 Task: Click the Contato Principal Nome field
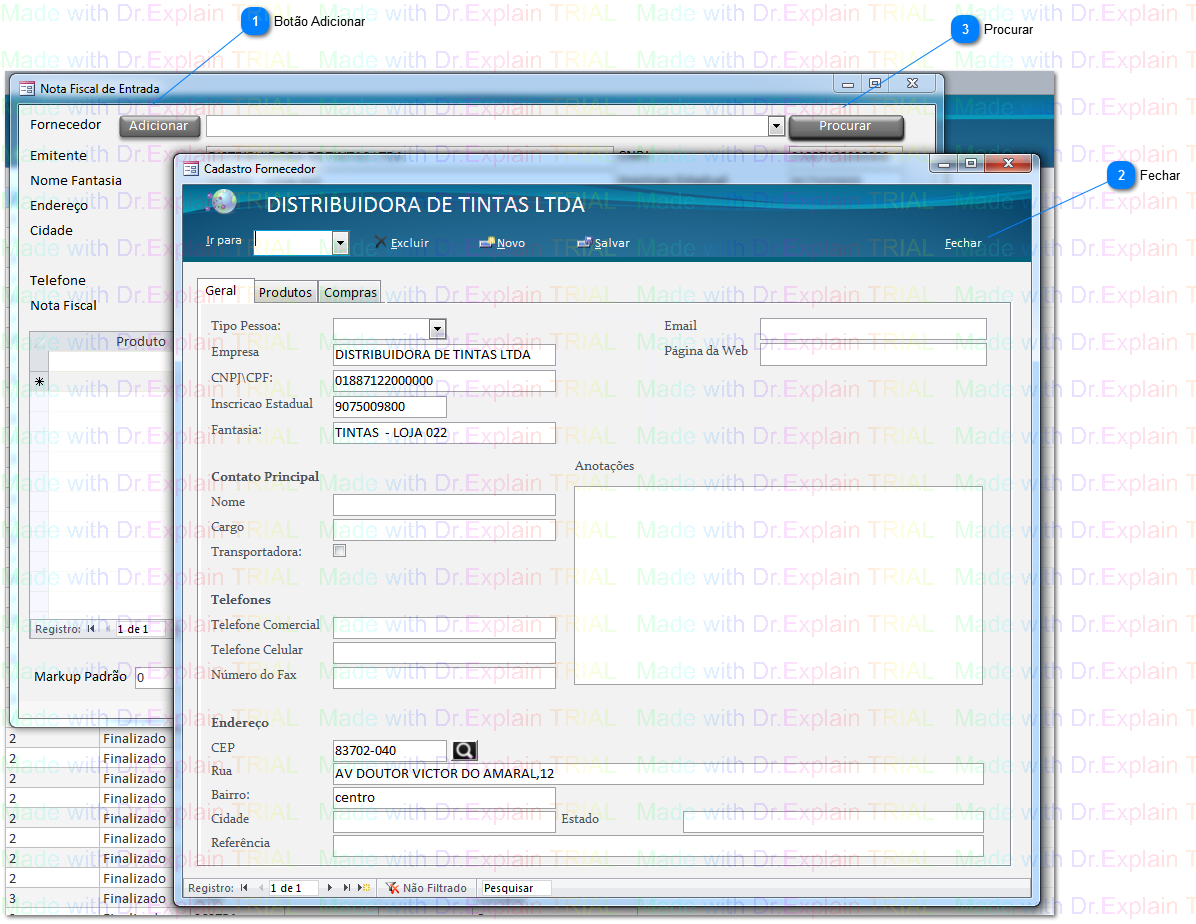pyautogui.click(x=444, y=505)
